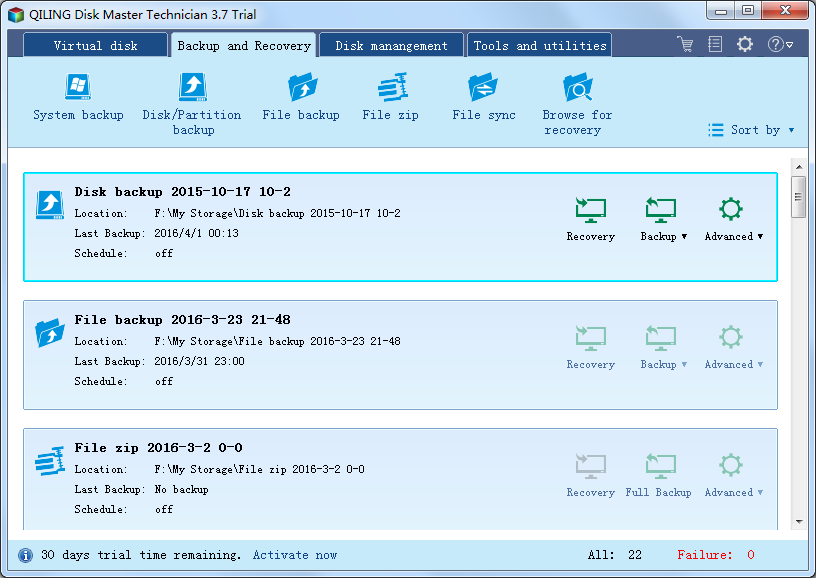816x578 pixels.
Task: Select the 'Disk backup 2015-10-17 10-2' title
Action: click(x=183, y=191)
